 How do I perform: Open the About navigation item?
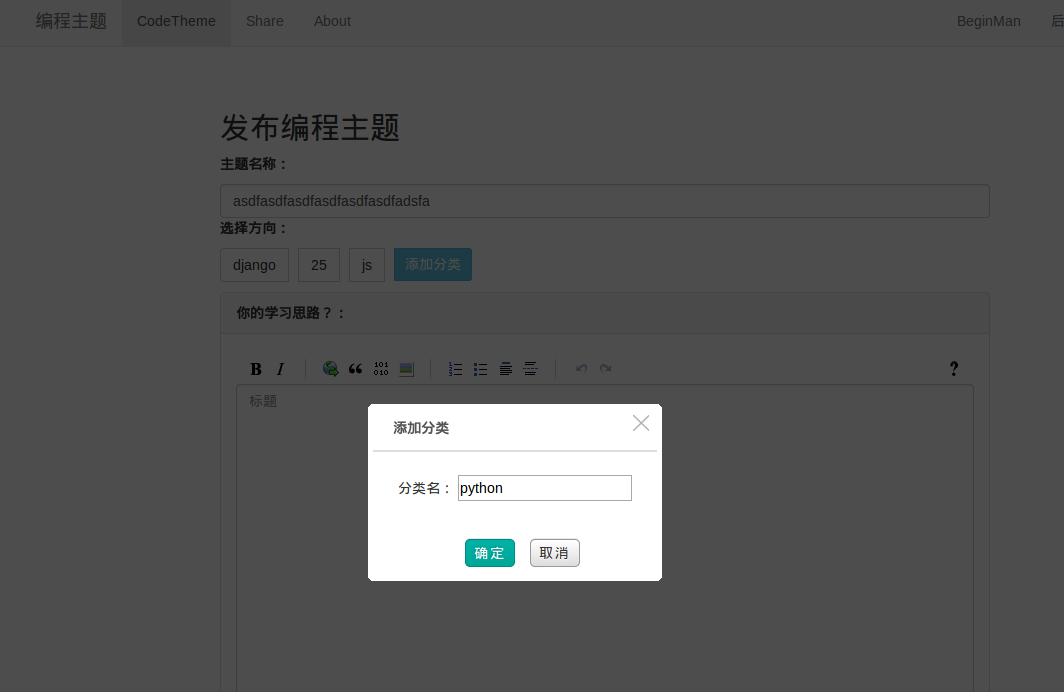tap(332, 22)
